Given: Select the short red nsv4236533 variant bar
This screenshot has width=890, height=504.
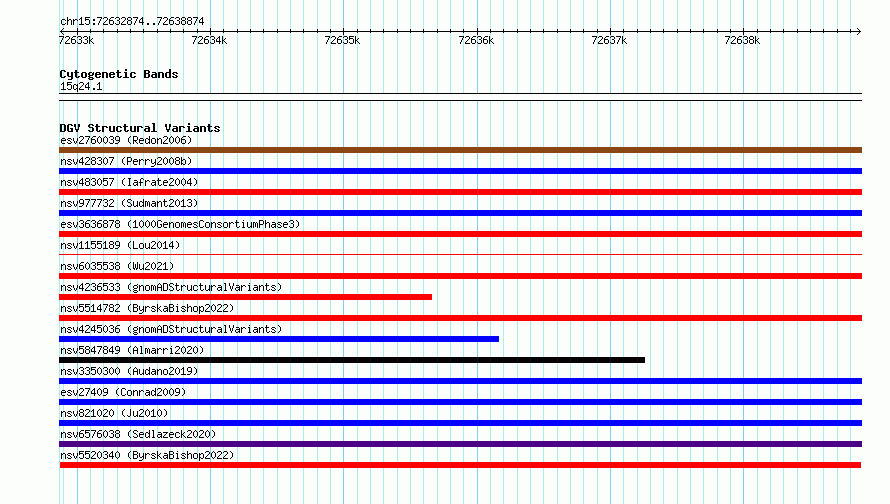Looking at the screenshot, I should point(245,297).
